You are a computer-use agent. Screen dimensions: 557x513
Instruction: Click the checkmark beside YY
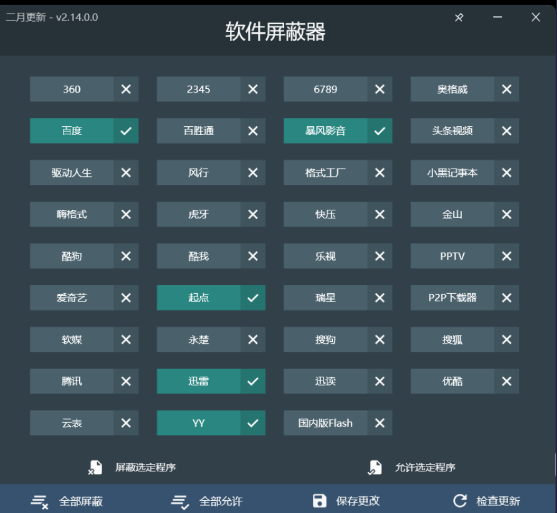(253, 423)
